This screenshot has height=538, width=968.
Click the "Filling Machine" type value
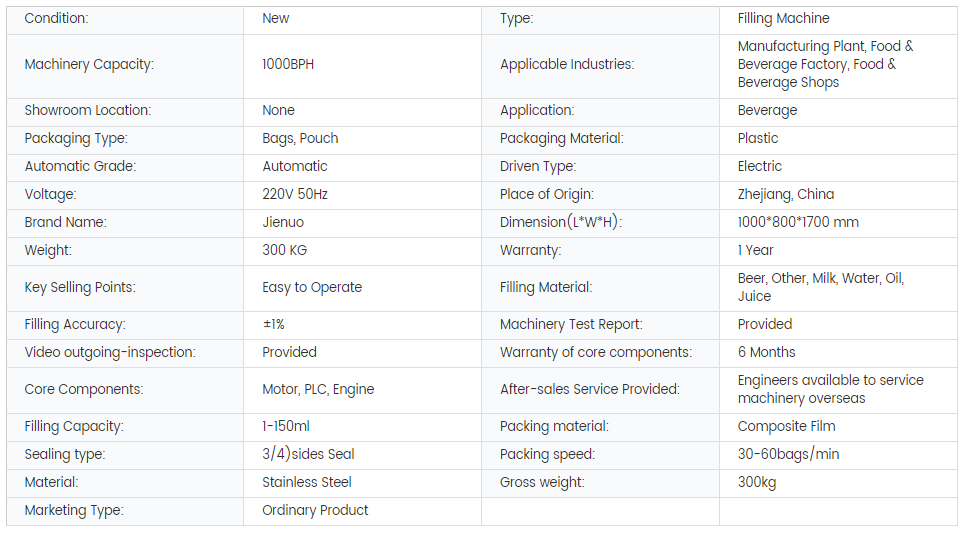[x=783, y=18]
